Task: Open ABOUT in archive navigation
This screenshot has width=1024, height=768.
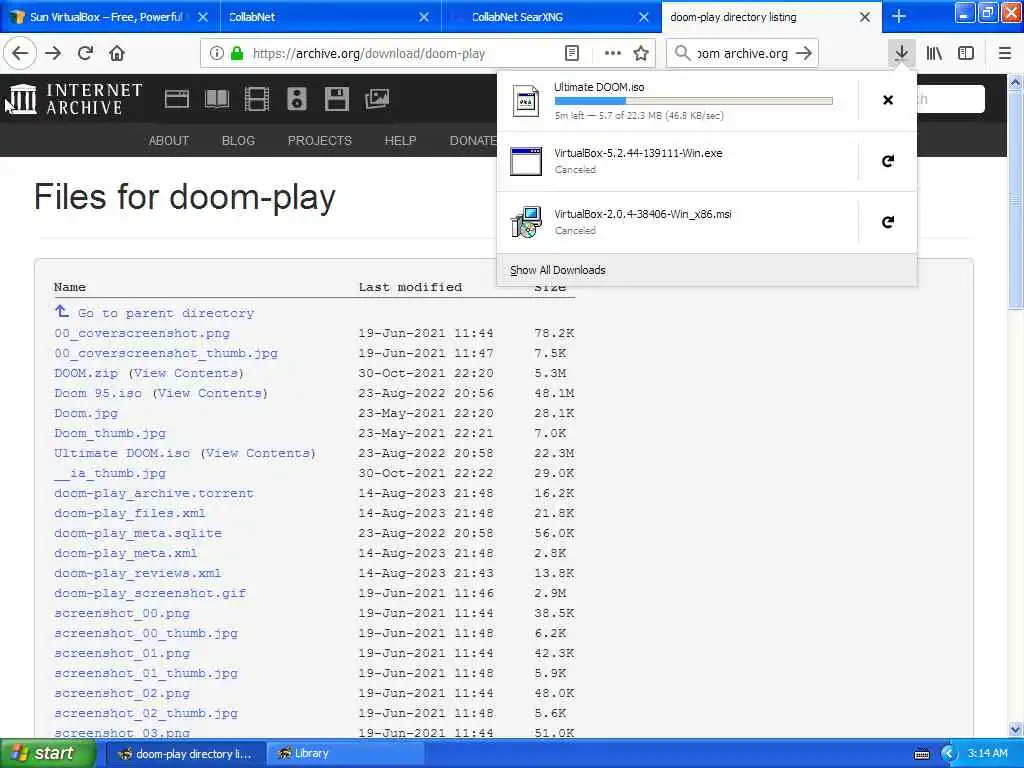Action: point(168,140)
